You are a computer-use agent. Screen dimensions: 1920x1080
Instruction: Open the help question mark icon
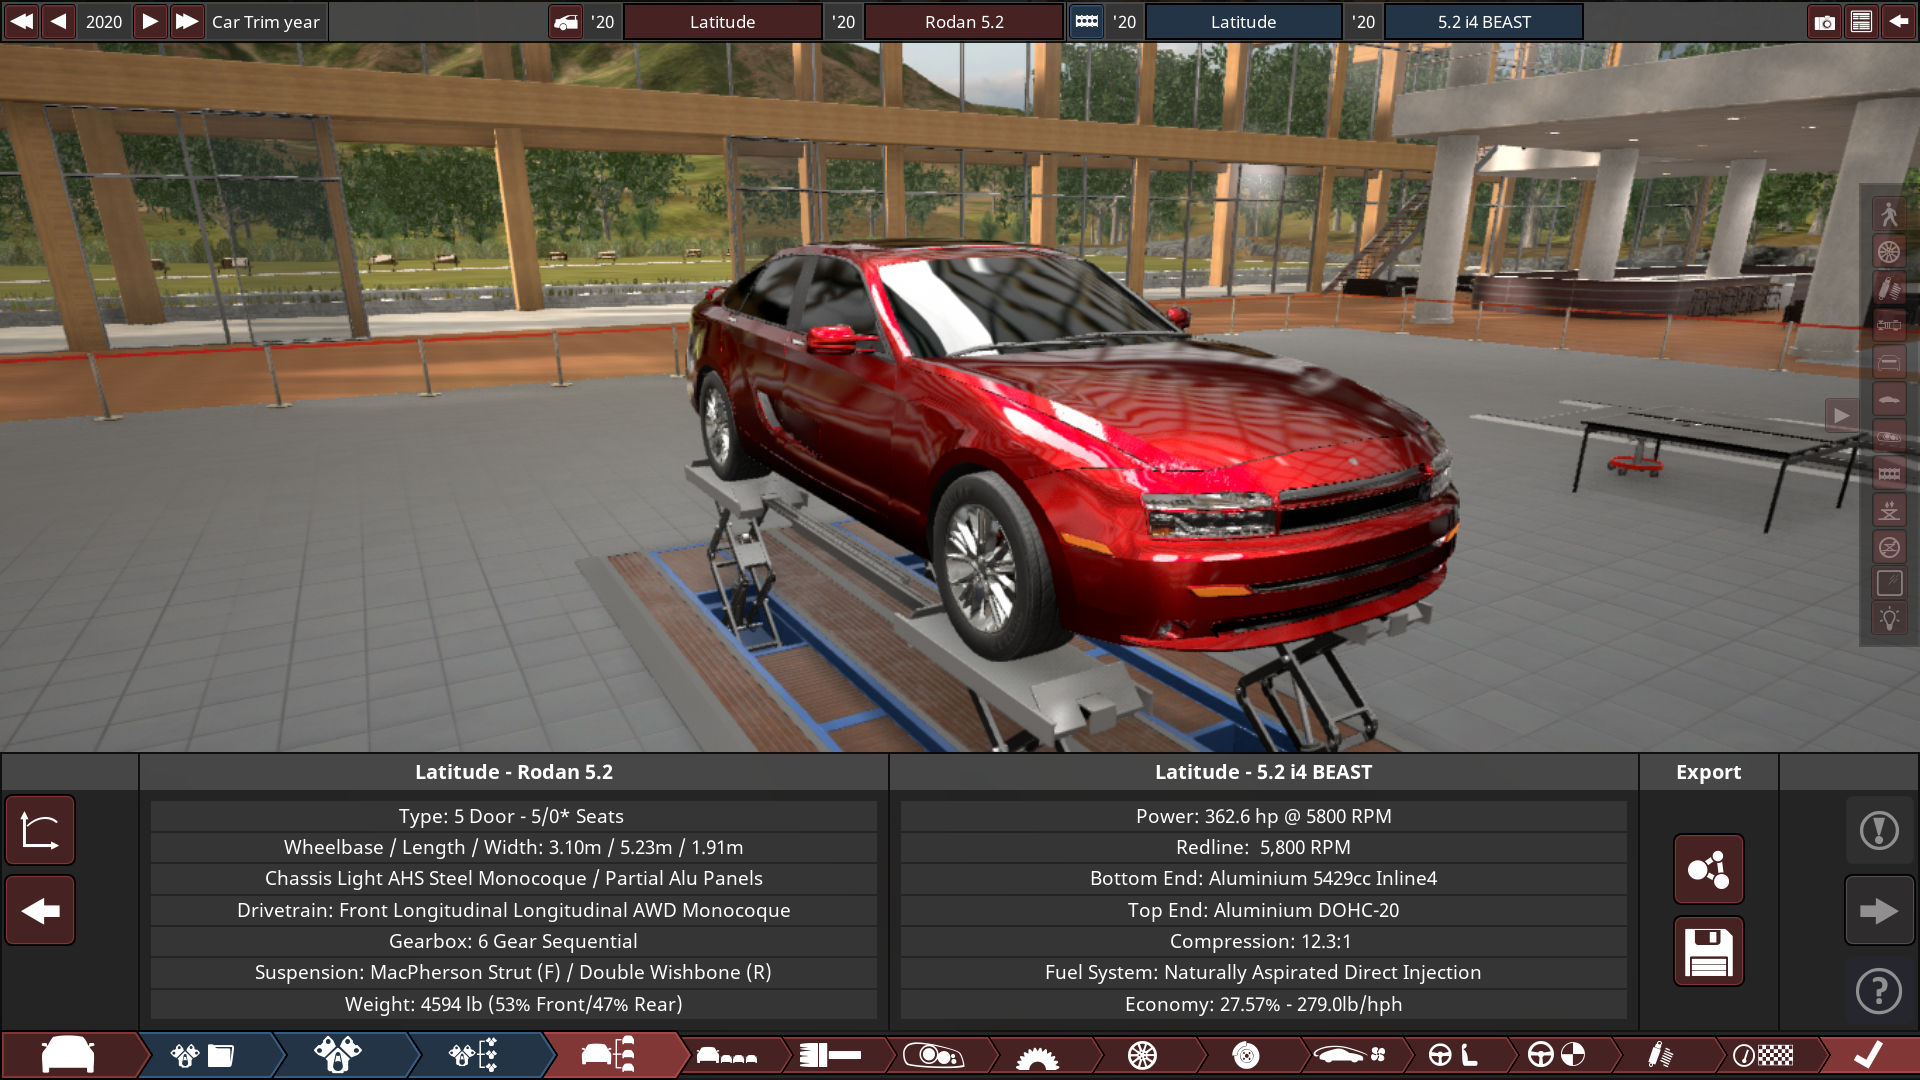[x=1879, y=991]
